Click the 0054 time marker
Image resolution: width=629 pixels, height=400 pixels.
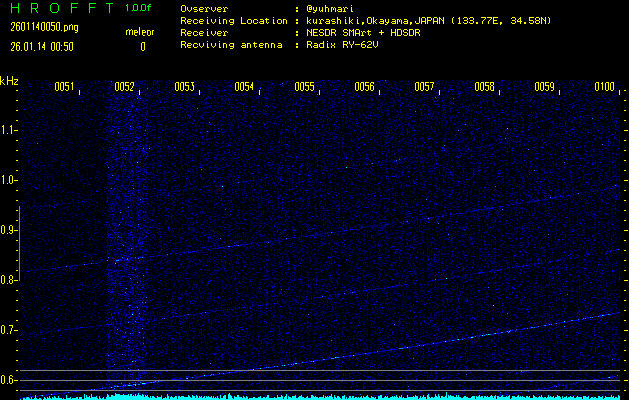pos(244,87)
